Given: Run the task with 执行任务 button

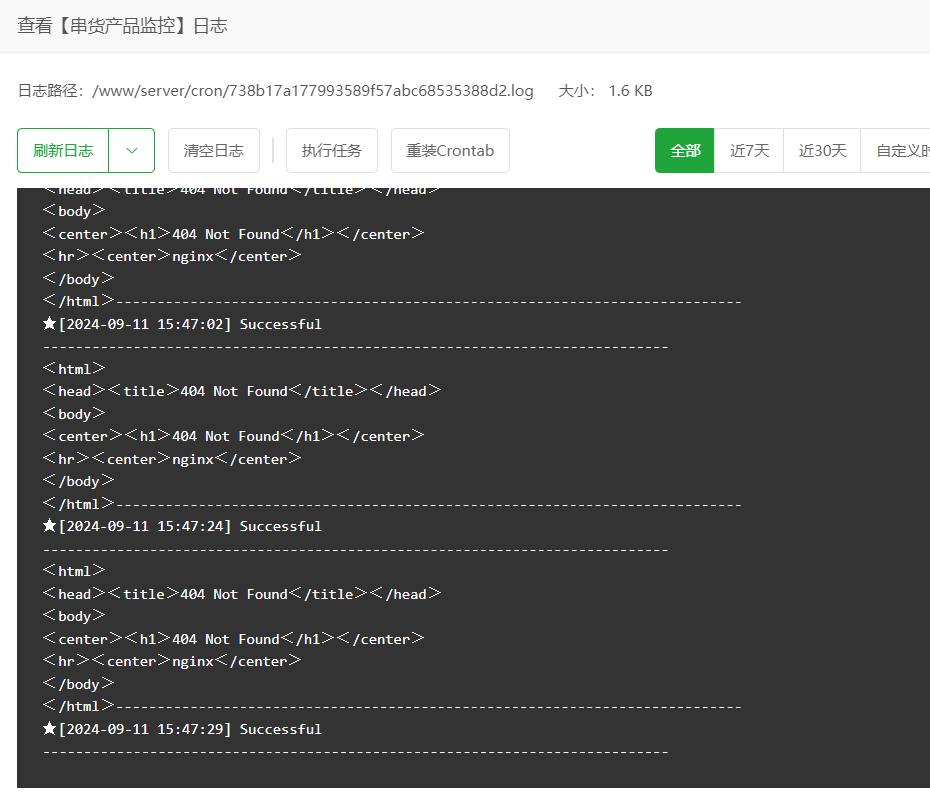Looking at the screenshot, I should (332, 151).
